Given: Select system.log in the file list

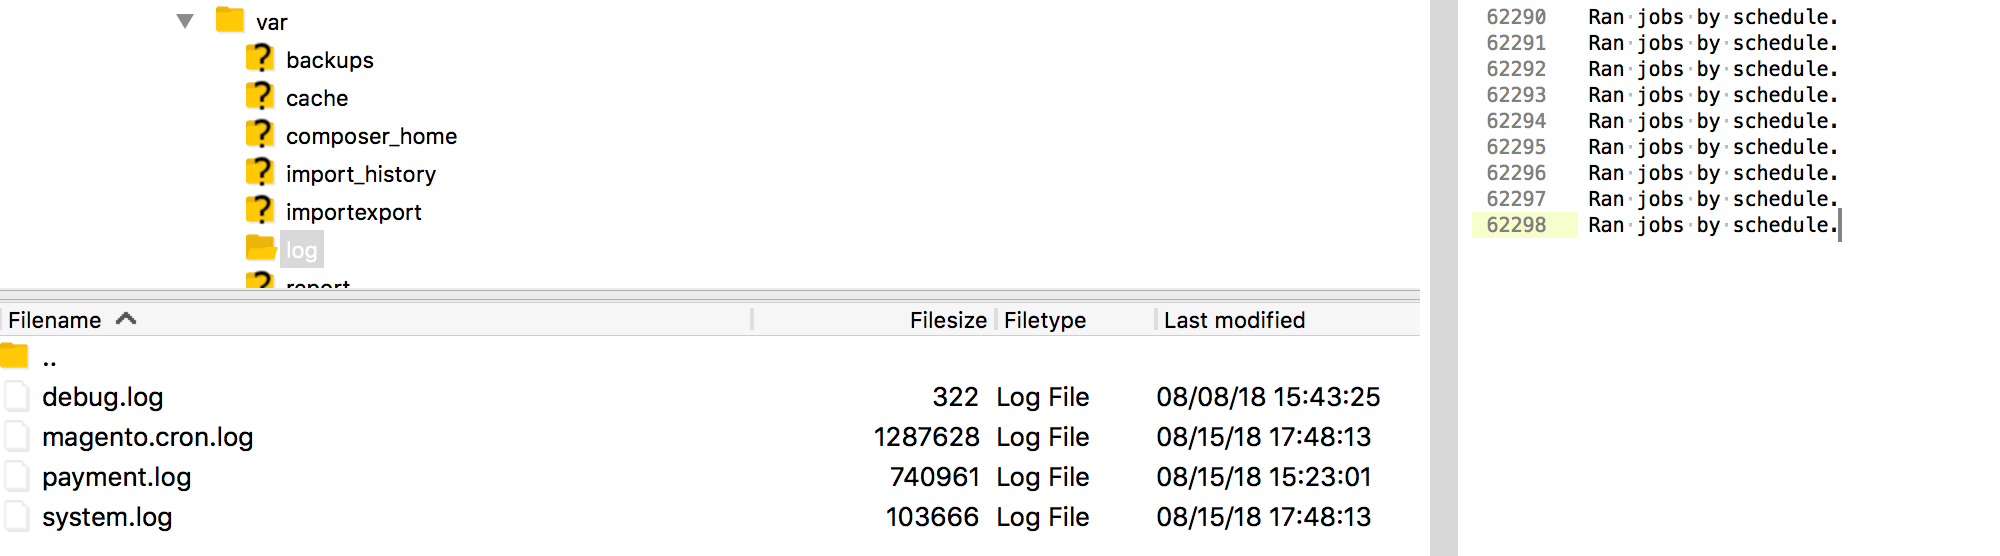Looking at the screenshot, I should pos(107,517).
